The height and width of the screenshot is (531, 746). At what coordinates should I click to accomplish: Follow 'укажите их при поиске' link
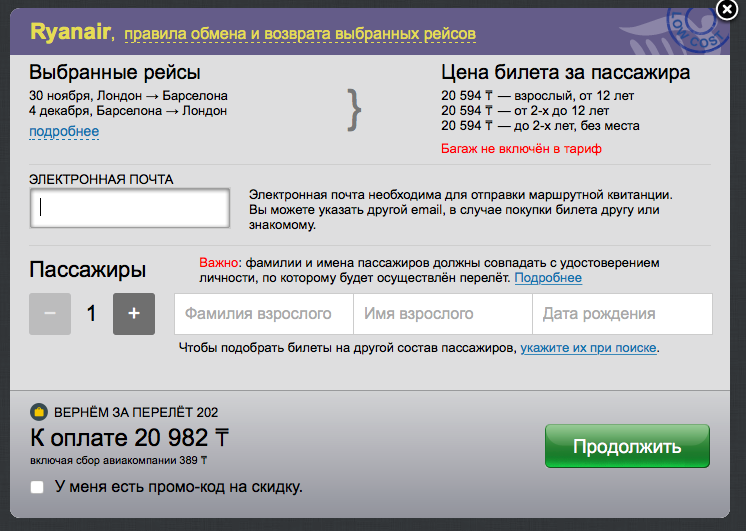pos(589,348)
